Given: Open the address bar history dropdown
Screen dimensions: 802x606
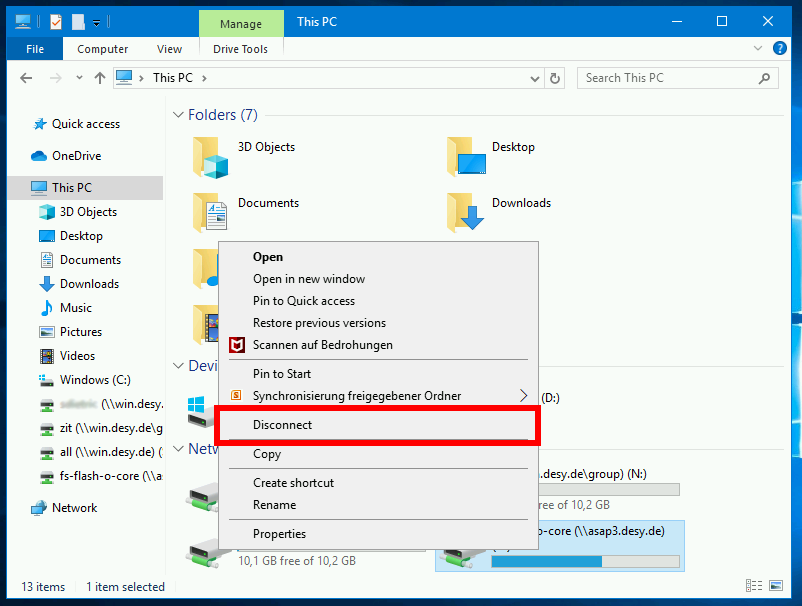Looking at the screenshot, I should tap(533, 77).
